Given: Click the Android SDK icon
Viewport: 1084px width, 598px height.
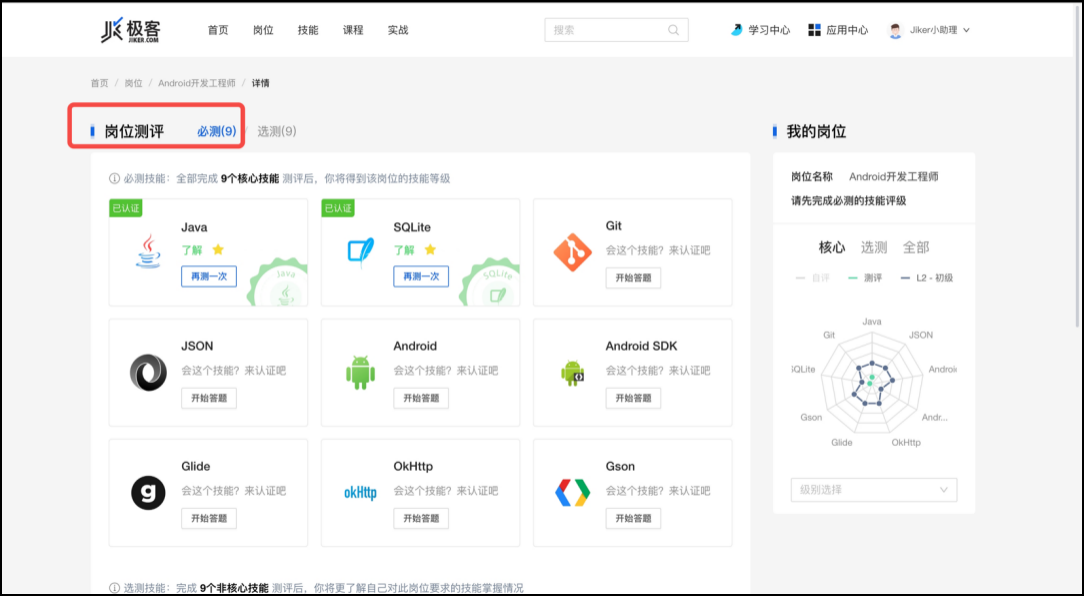Looking at the screenshot, I should [573, 373].
